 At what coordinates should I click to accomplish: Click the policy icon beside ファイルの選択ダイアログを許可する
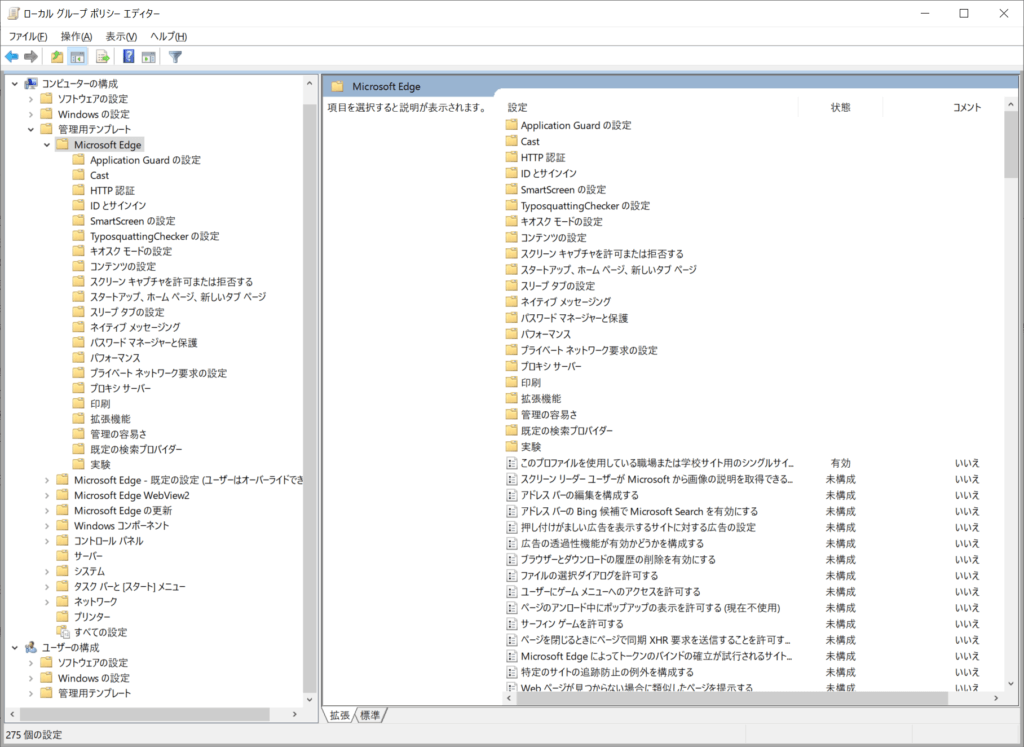click(512, 575)
